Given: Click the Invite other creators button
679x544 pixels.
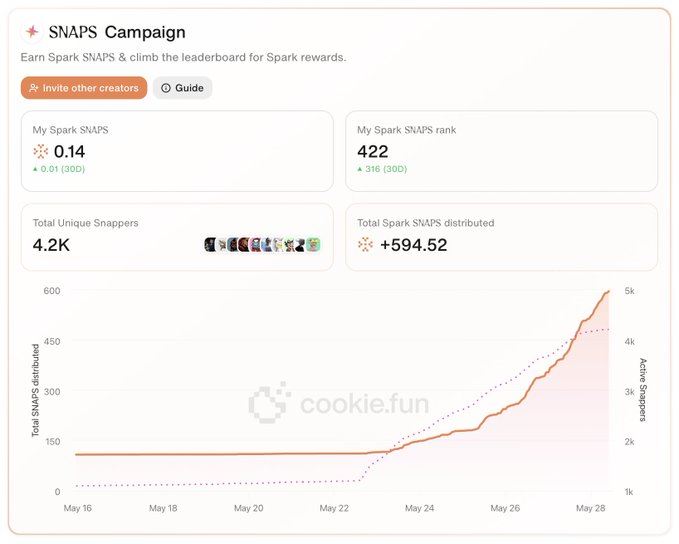Looking at the screenshot, I should (x=84, y=88).
